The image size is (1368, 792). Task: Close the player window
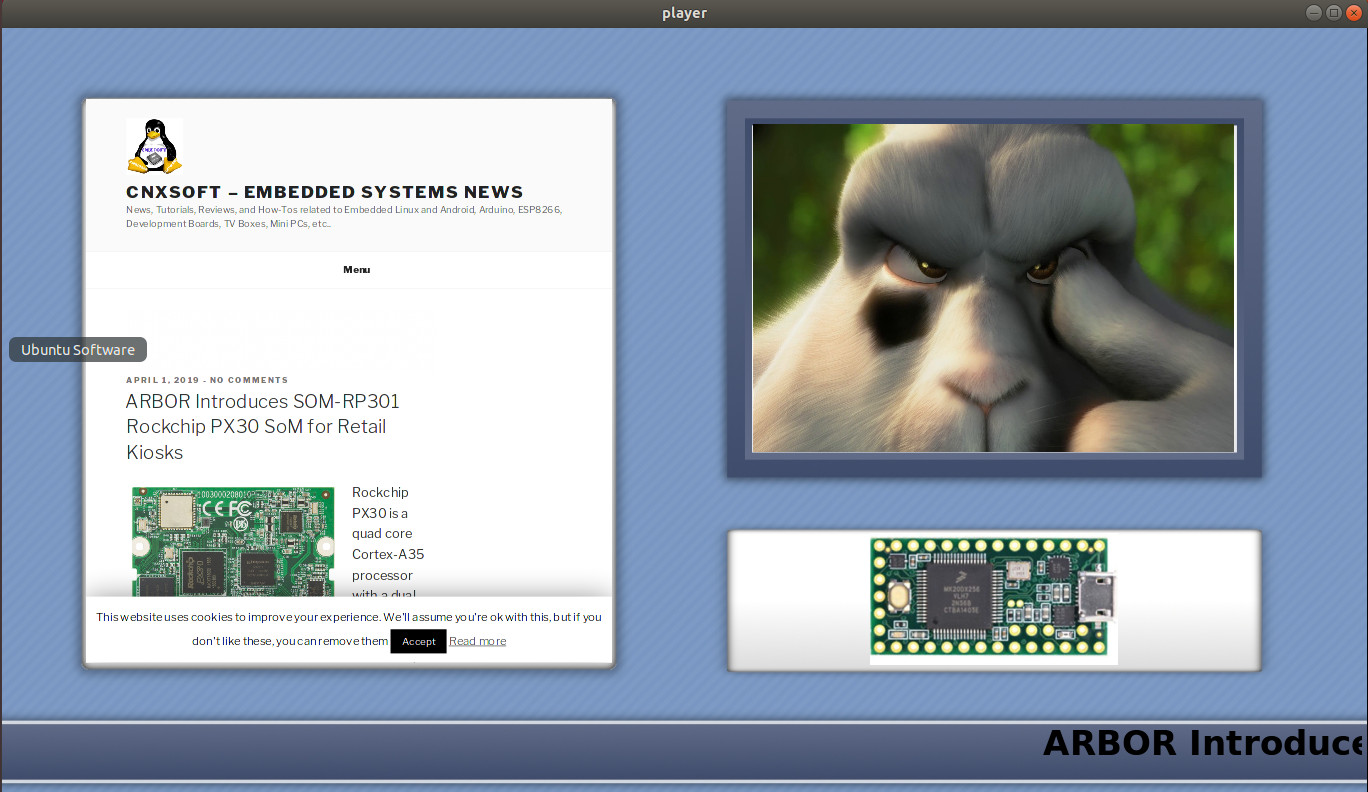[x=1354, y=13]
